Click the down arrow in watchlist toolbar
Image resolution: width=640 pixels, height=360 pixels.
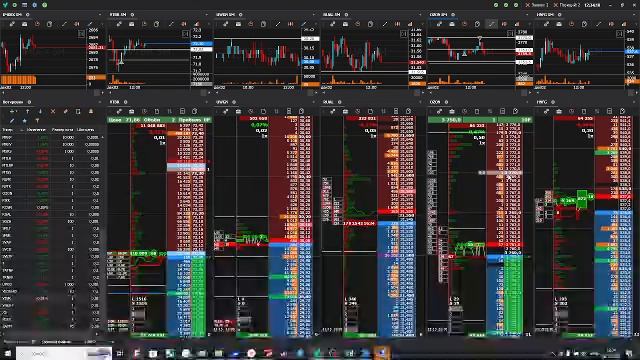(40, 111)
